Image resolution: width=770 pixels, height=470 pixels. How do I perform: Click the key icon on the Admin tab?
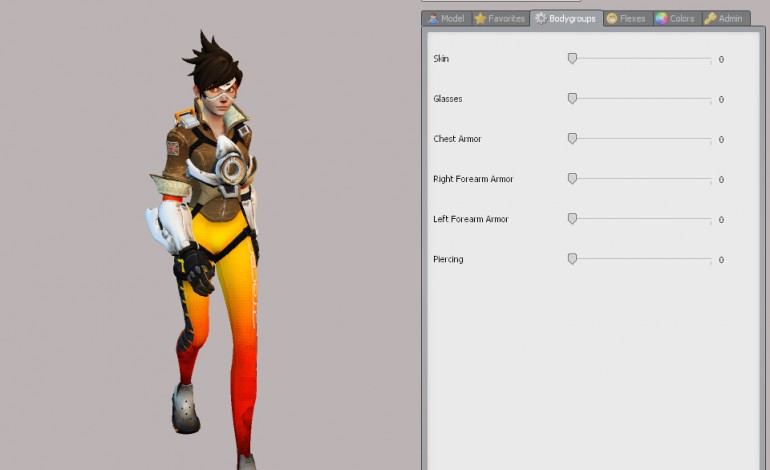[x=710, y=19]
